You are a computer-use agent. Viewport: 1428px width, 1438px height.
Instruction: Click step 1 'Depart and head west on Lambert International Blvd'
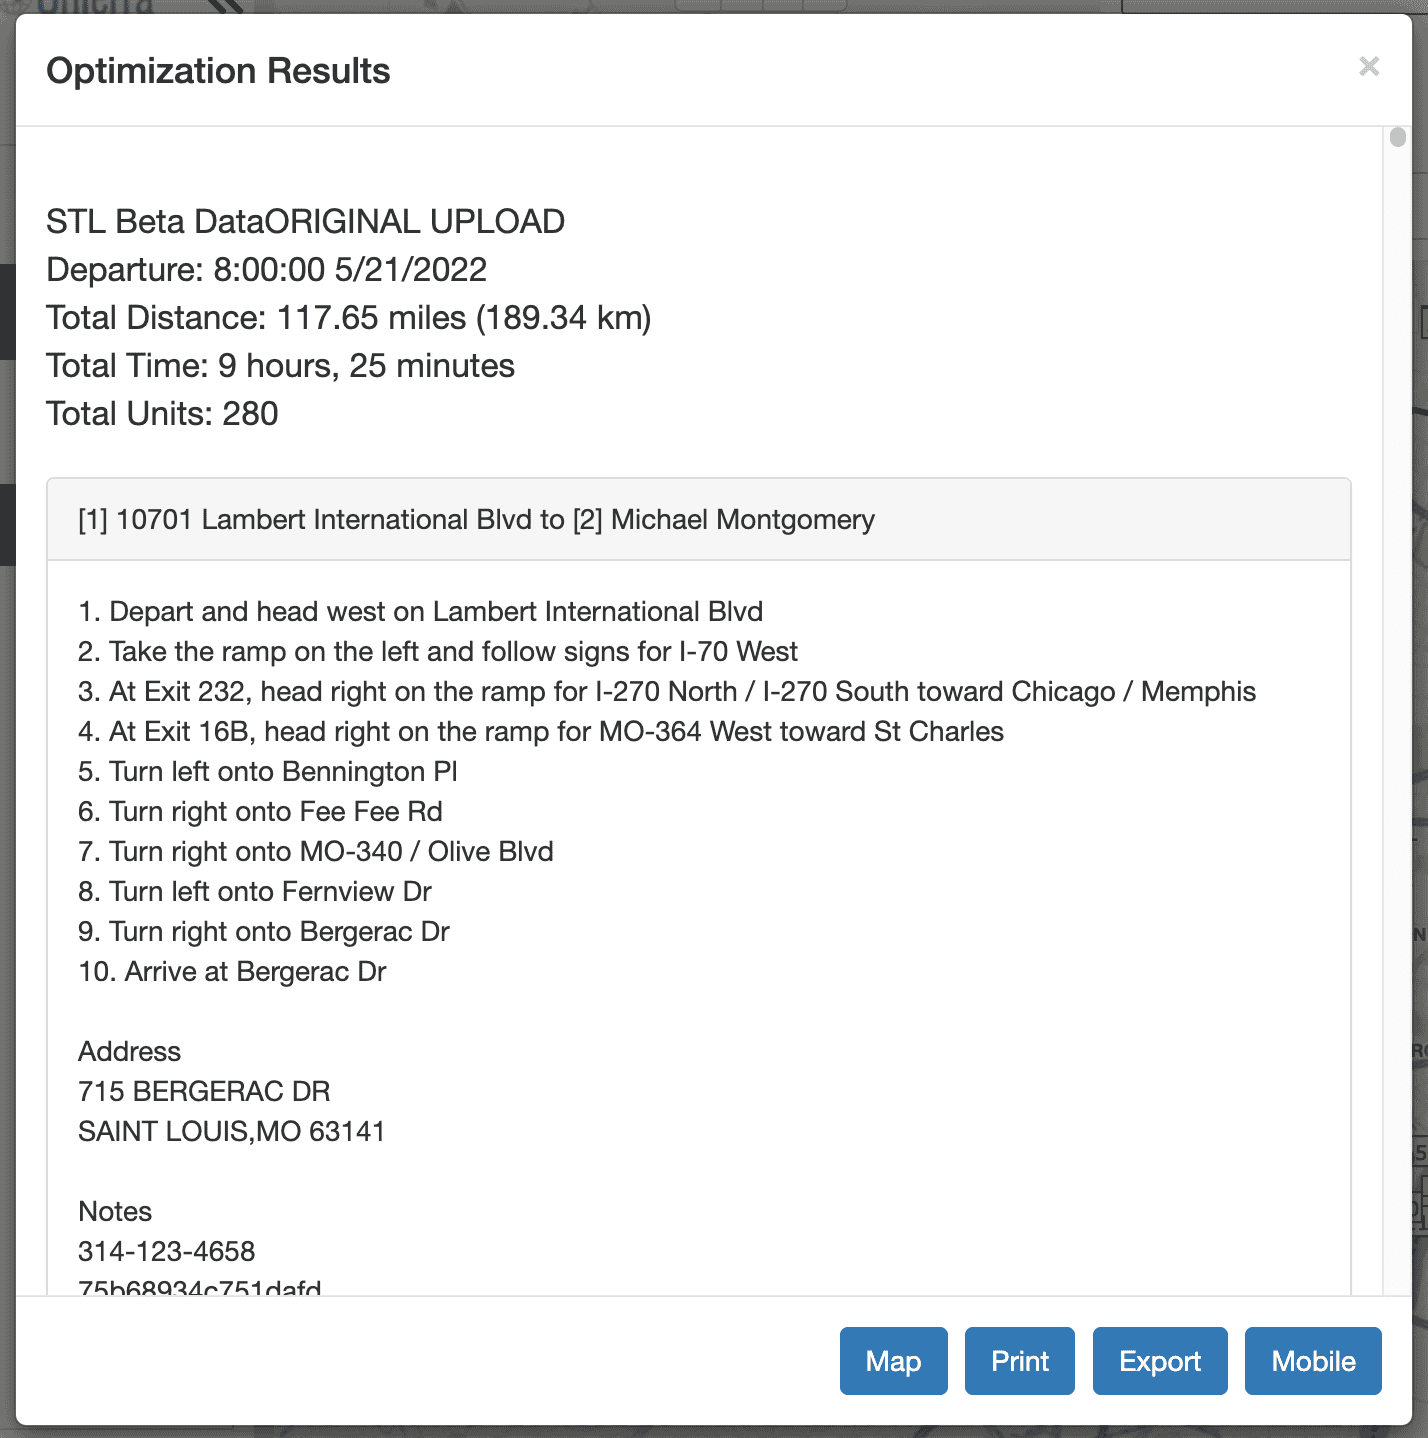pyautogui.click(x=421, y=611)
